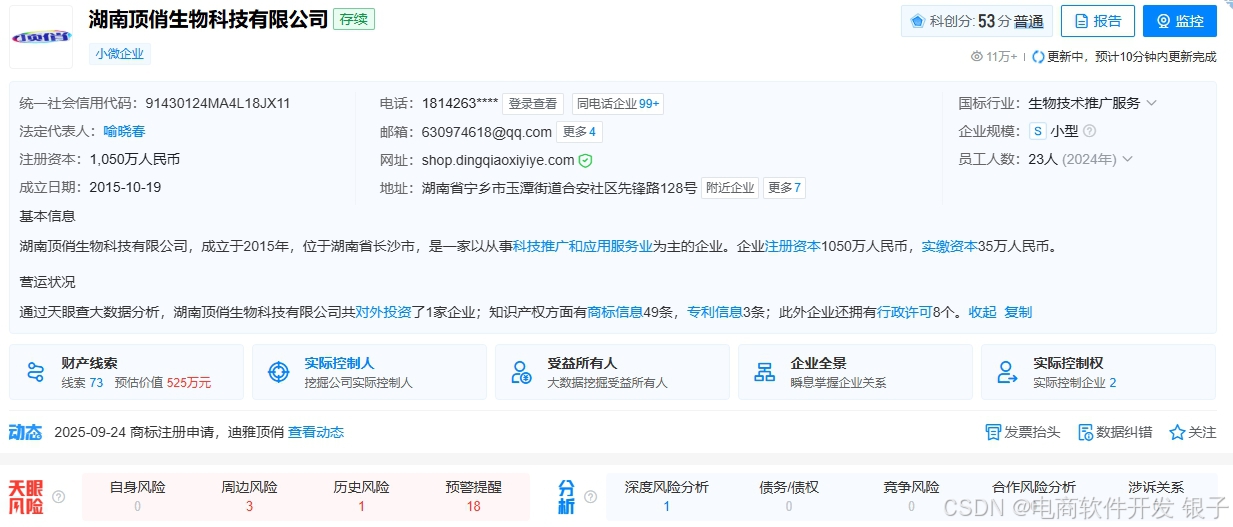The width and height of the screenshot is (1233, 527).
Task: Click the eye views icon 11万+
Action: point(977,57)
